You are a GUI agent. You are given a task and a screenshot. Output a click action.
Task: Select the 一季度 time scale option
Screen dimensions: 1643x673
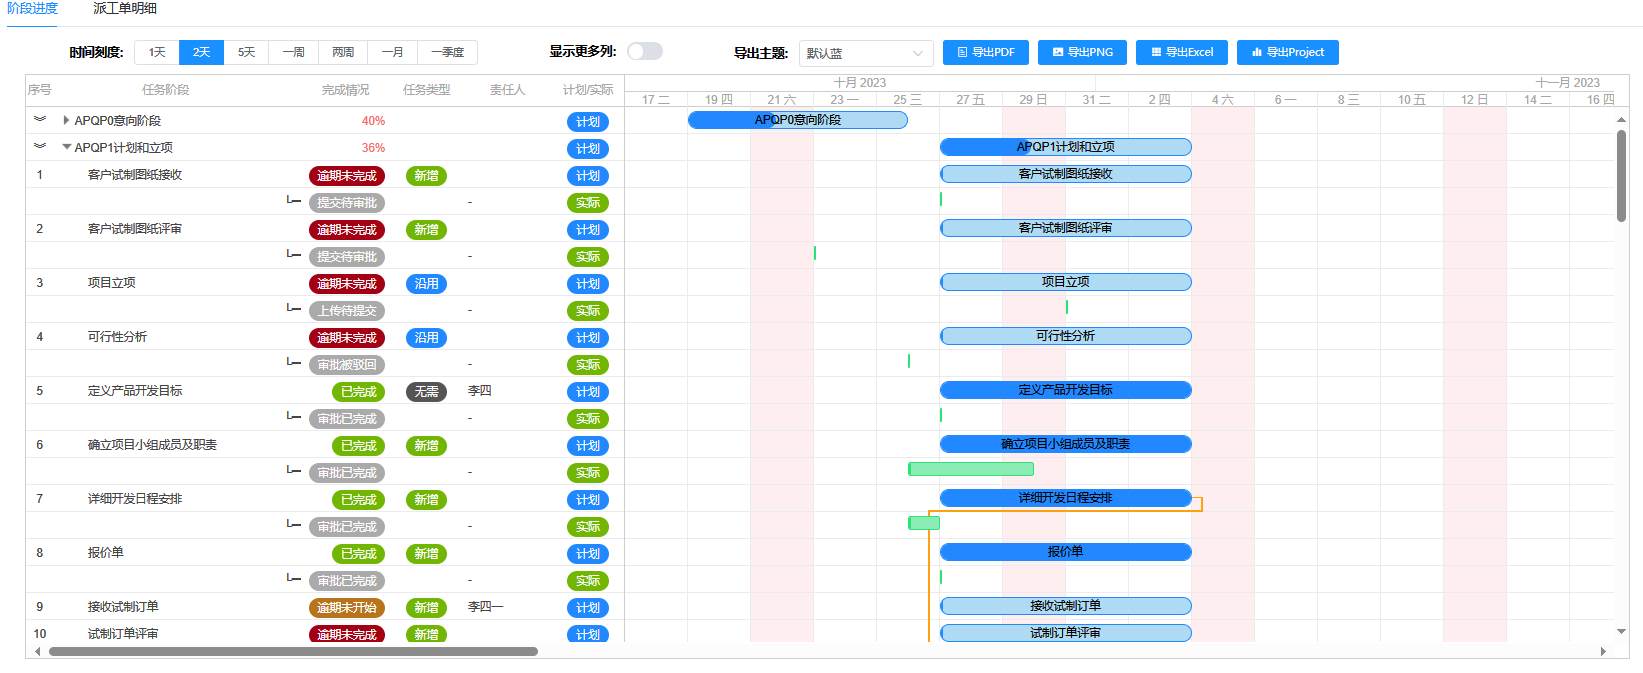(447, 52)
